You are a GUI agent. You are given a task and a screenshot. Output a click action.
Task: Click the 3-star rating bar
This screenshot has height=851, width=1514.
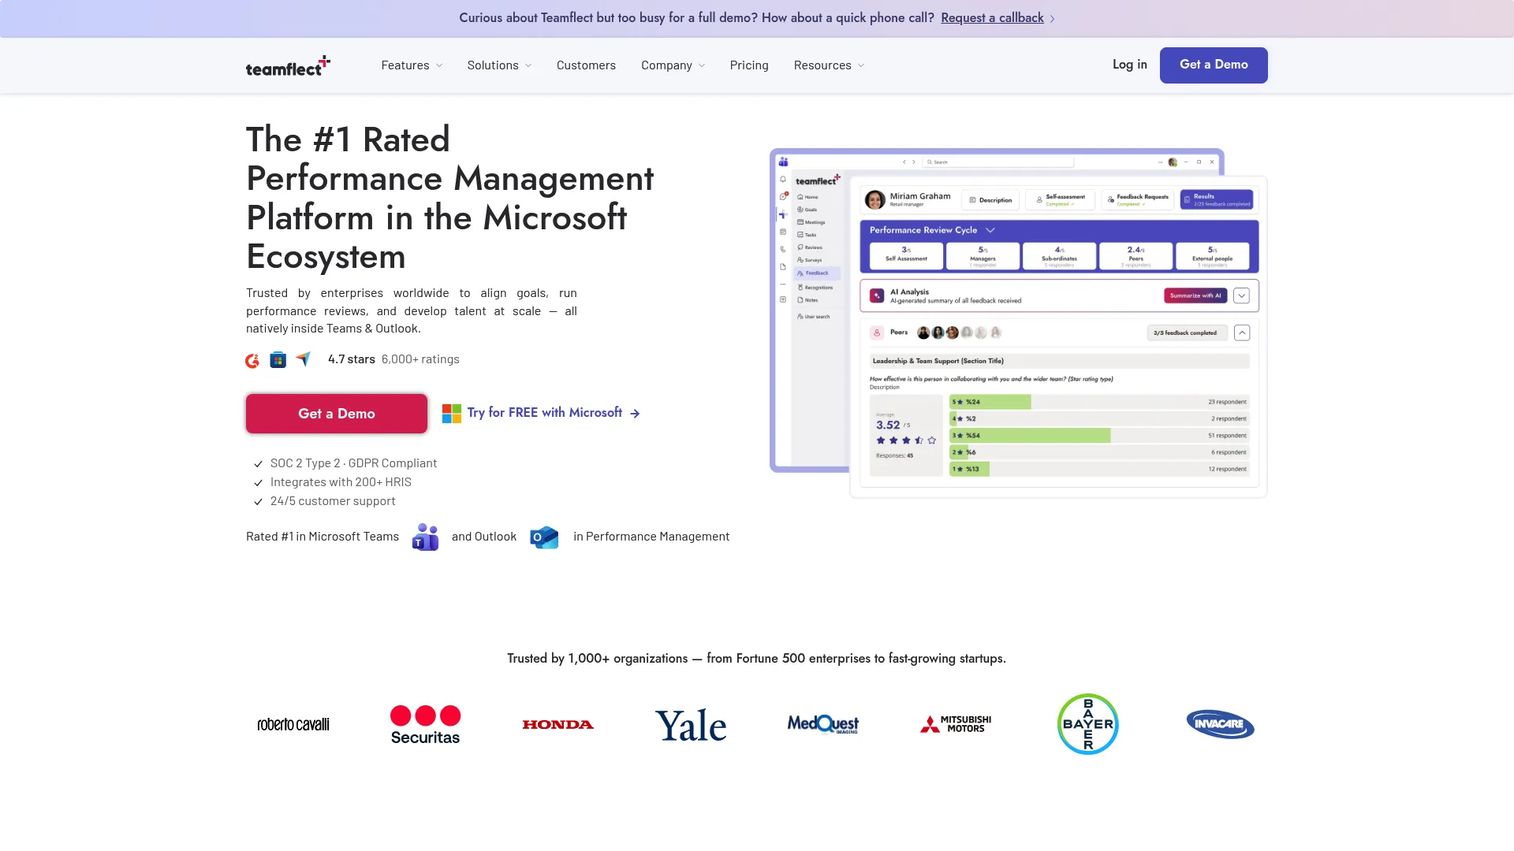click(1099, 436)
